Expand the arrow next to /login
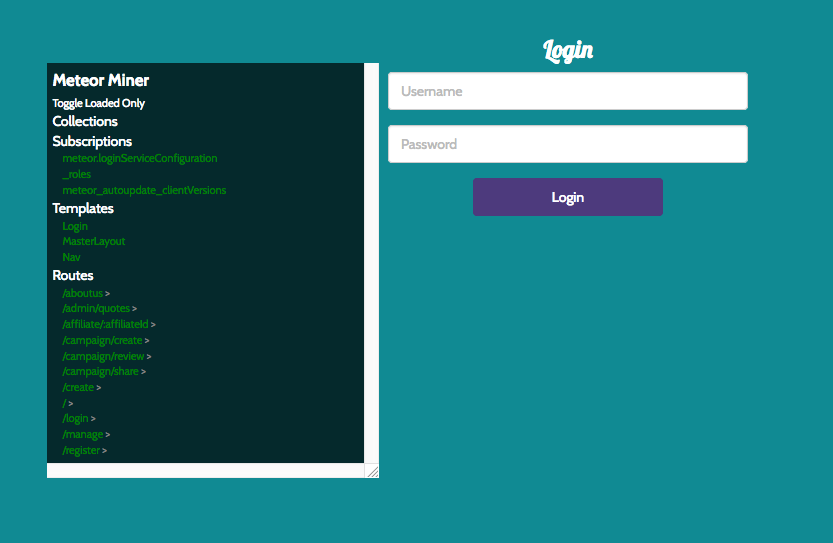 pyautogui.click(x=93, y=419)
